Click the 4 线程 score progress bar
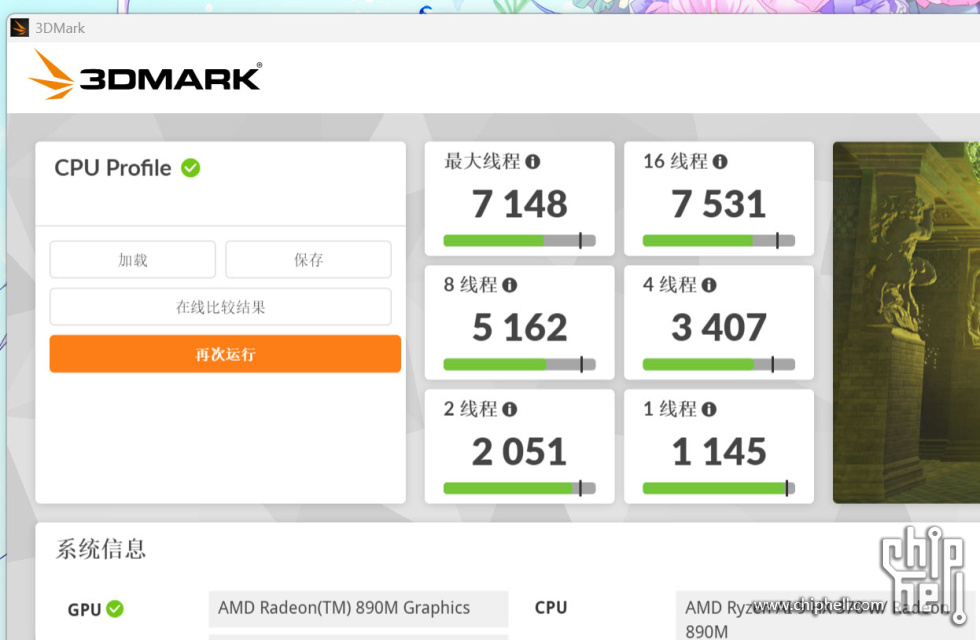Screen dimensions: 980x640 (x=719, y=364)
